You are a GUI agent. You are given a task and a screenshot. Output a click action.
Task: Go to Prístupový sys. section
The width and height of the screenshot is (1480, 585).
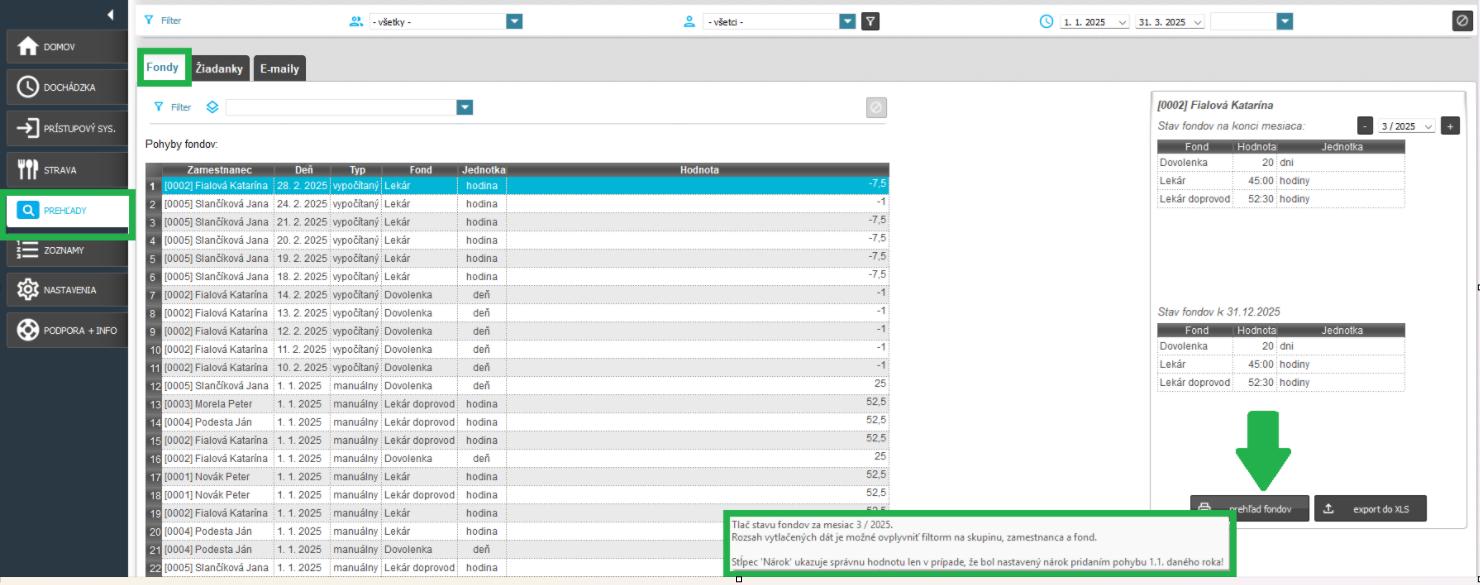click(x=66, y=129)
